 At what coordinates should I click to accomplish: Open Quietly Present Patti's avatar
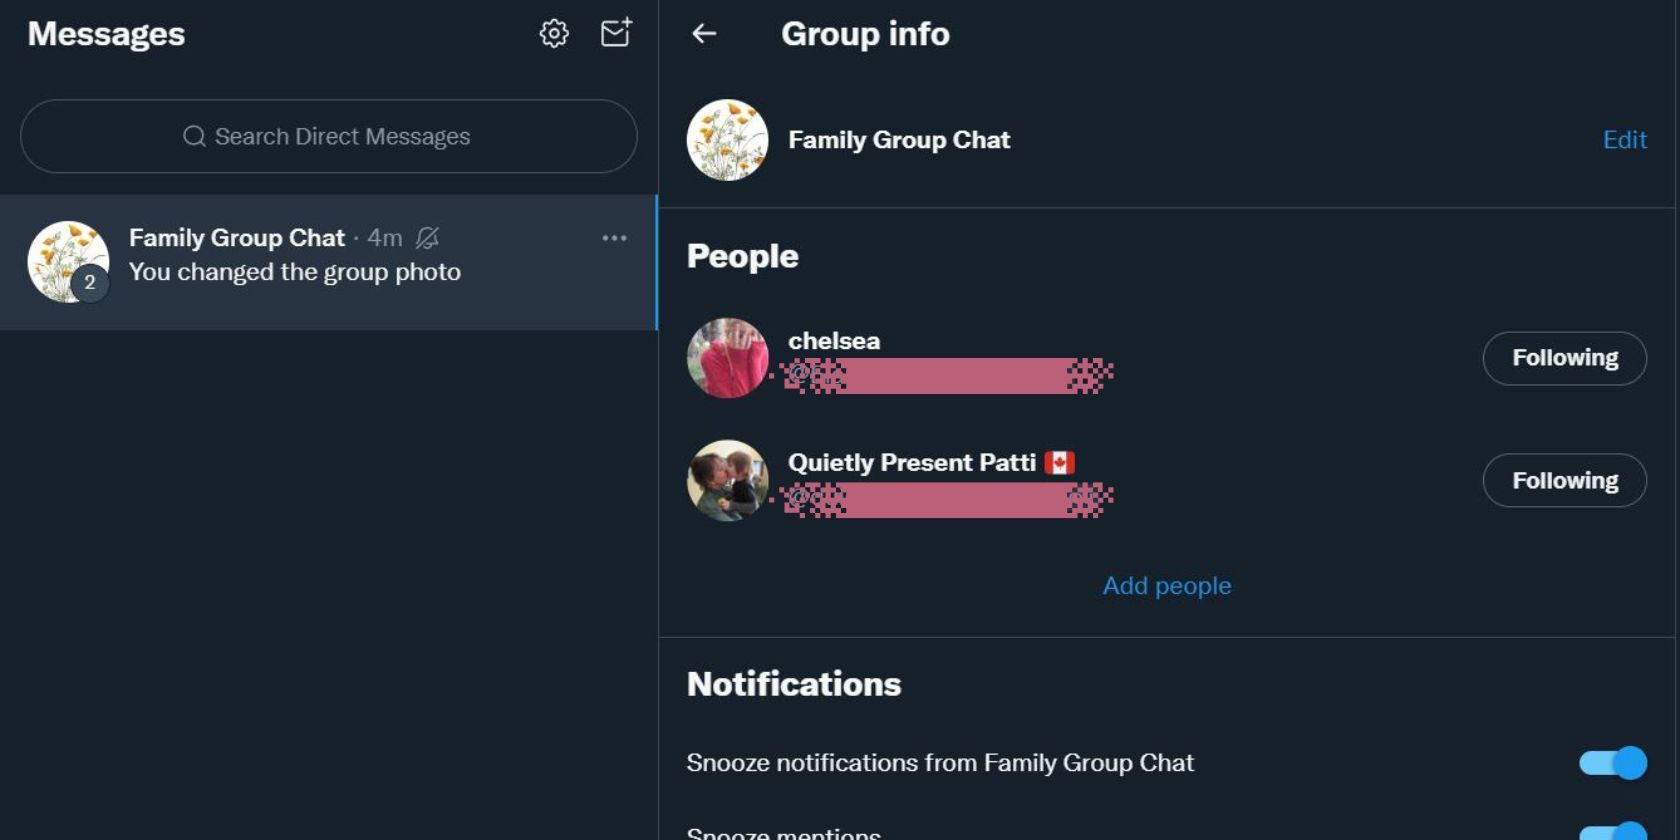point(728,480)
